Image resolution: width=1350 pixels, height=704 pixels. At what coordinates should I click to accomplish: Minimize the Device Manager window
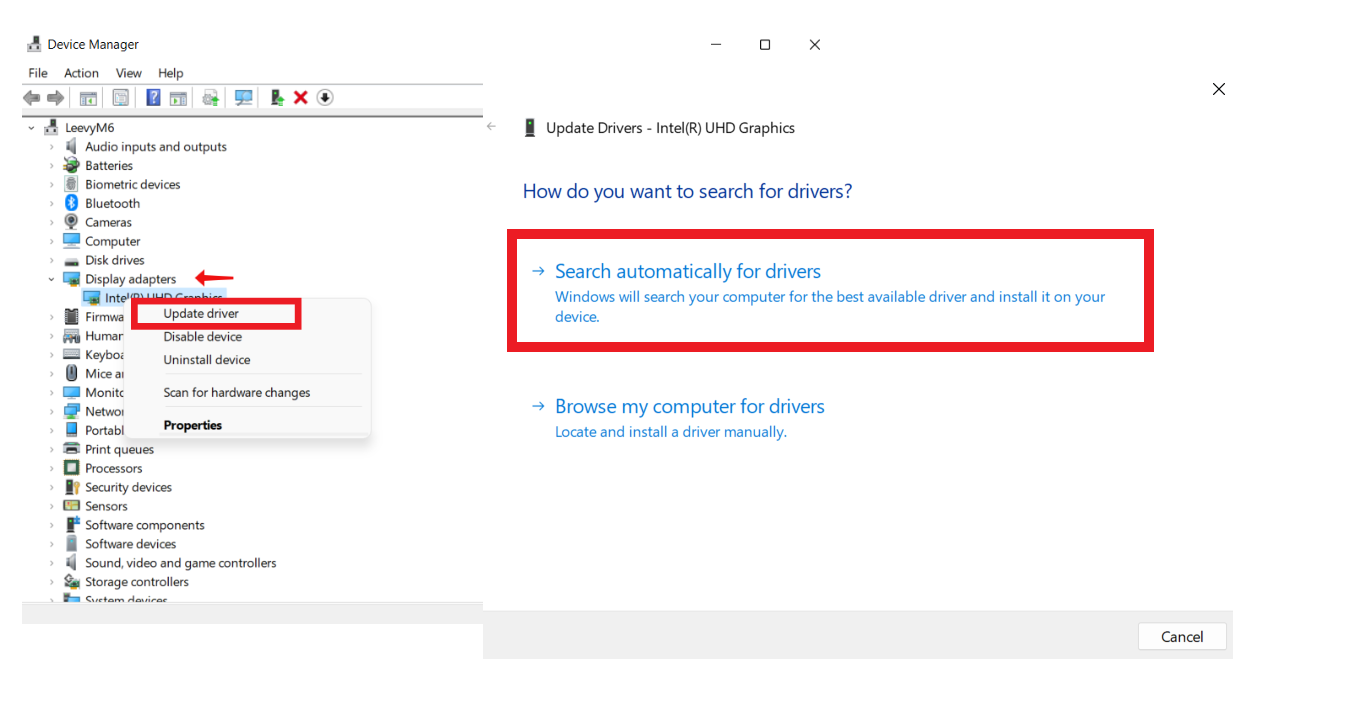[x=716, y=44]
